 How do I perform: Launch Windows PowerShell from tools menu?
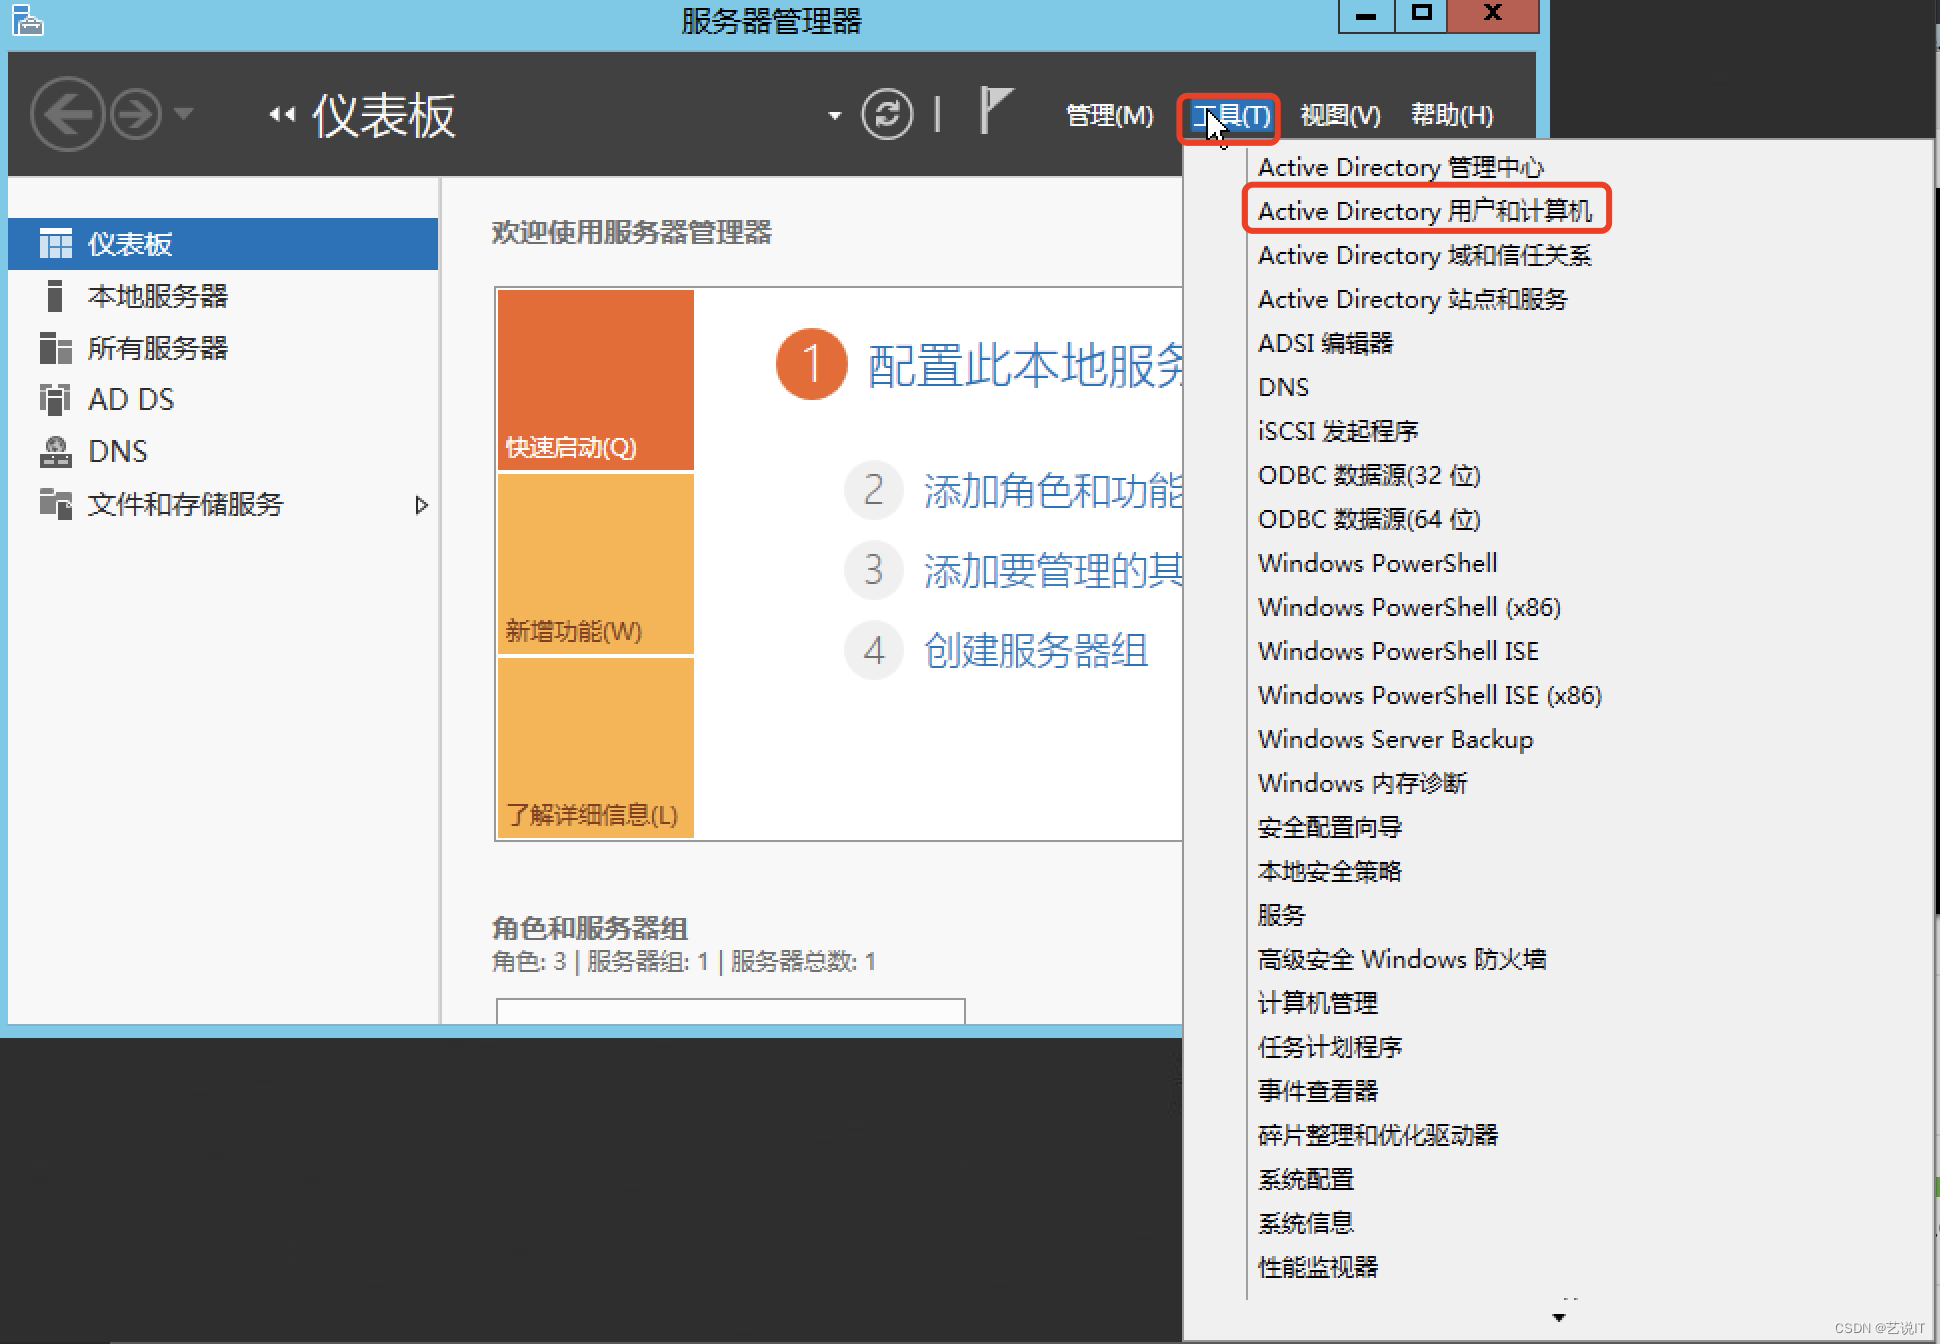click(1378, 563)
